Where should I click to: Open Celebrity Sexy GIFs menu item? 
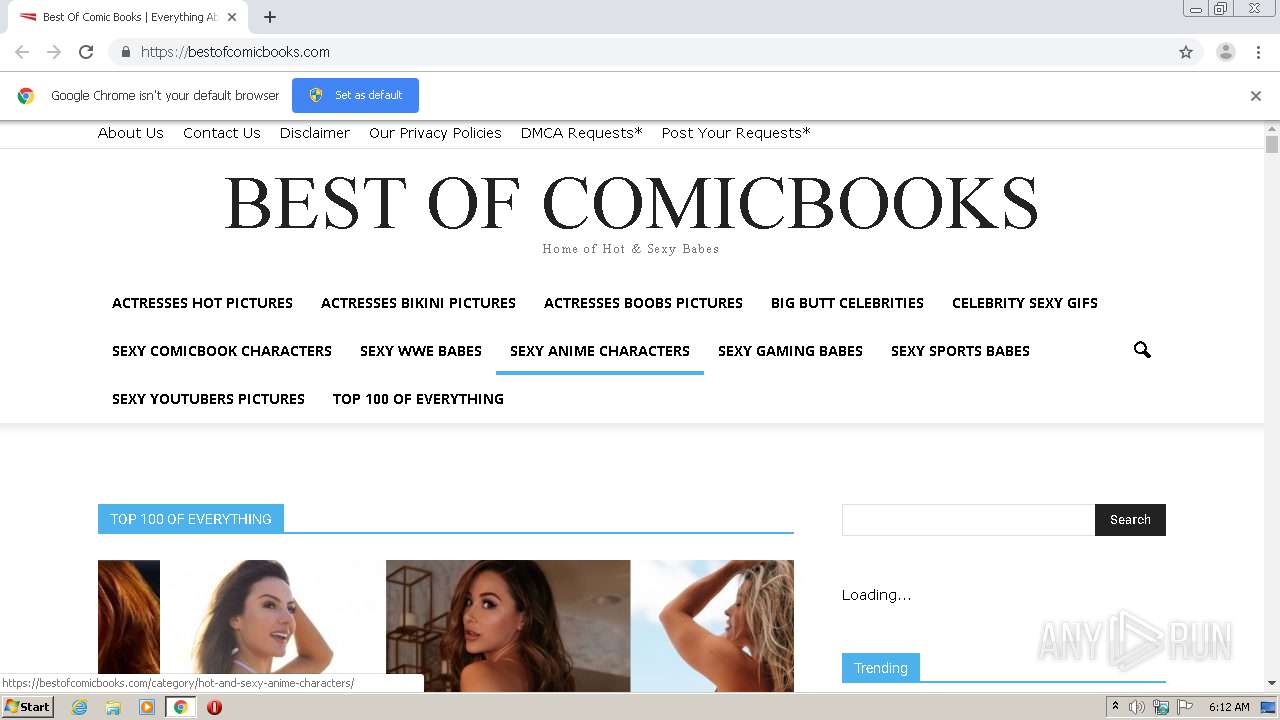tap(1025, 303)
